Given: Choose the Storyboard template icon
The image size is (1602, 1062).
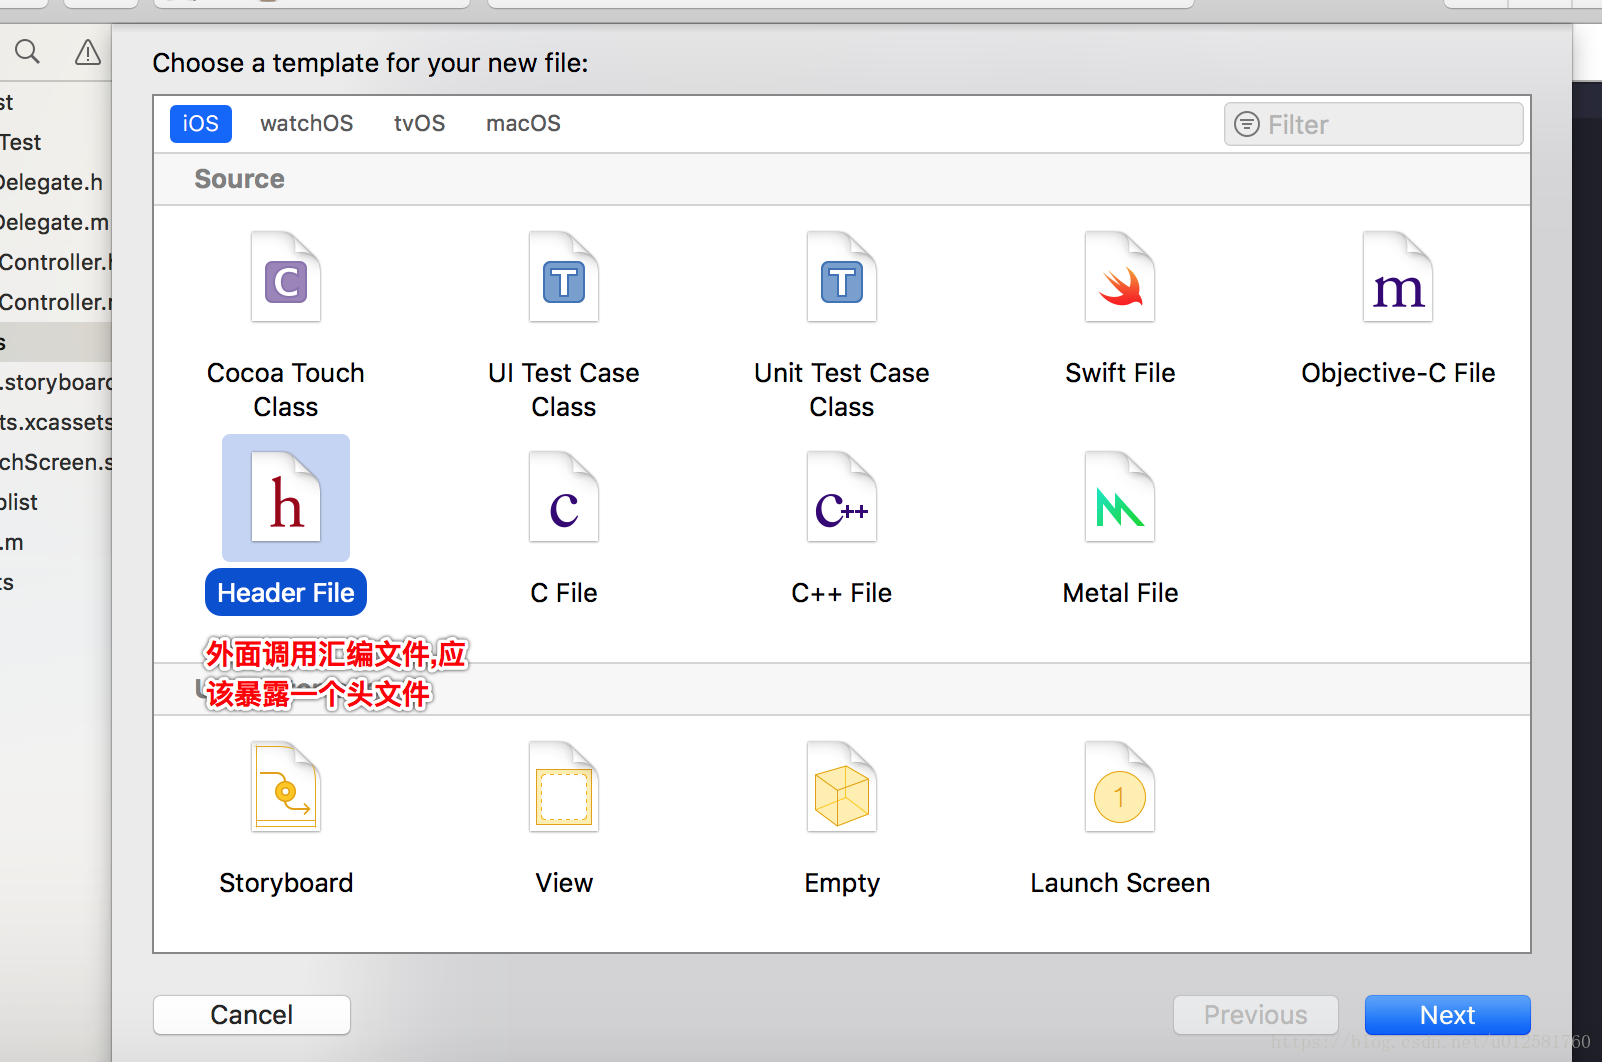Looking at the screenshot, I should [286, 787].
